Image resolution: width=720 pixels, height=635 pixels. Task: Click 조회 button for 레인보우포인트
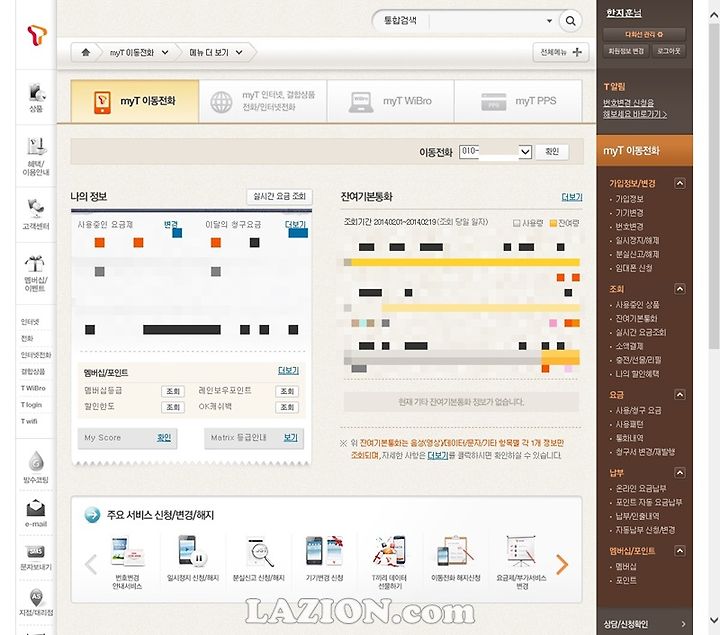pyautogui.click(x=287, y=391)
